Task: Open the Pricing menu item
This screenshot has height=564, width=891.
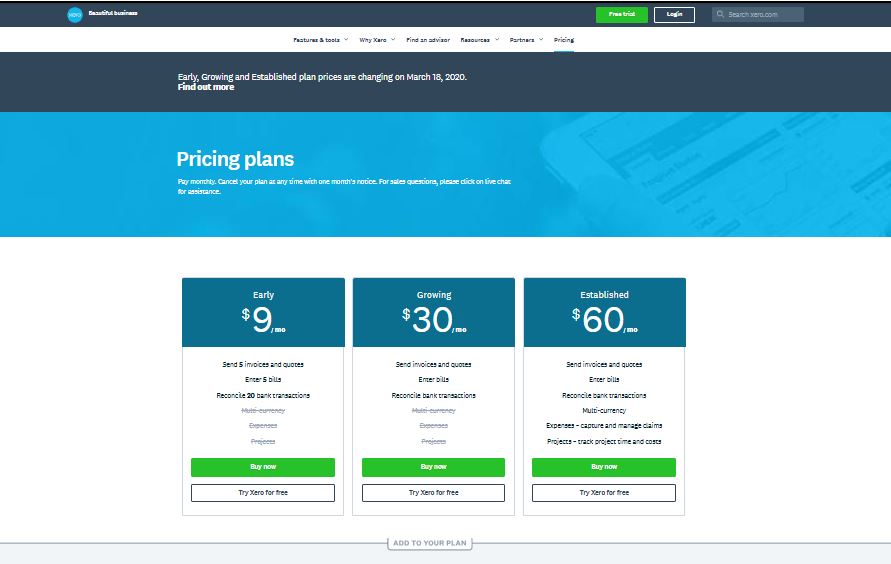Action: (x=564, y=40)
